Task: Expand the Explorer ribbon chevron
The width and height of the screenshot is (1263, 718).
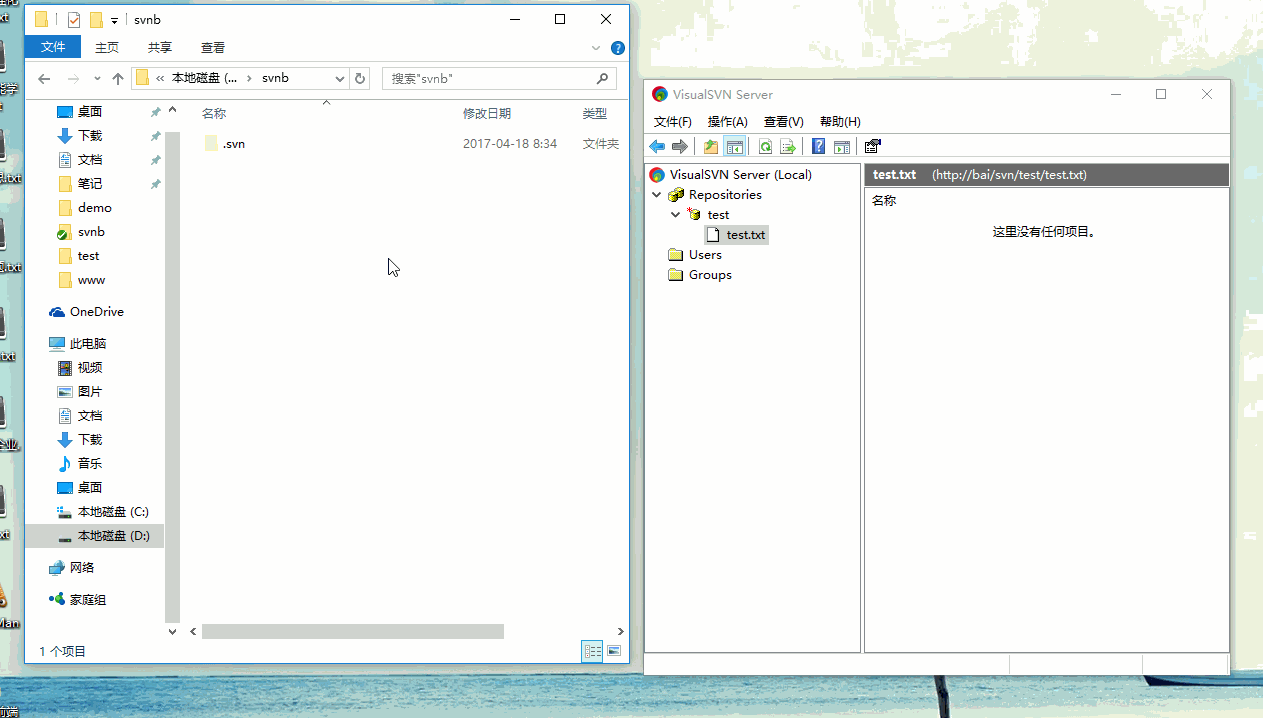Action: coord(597,47)
